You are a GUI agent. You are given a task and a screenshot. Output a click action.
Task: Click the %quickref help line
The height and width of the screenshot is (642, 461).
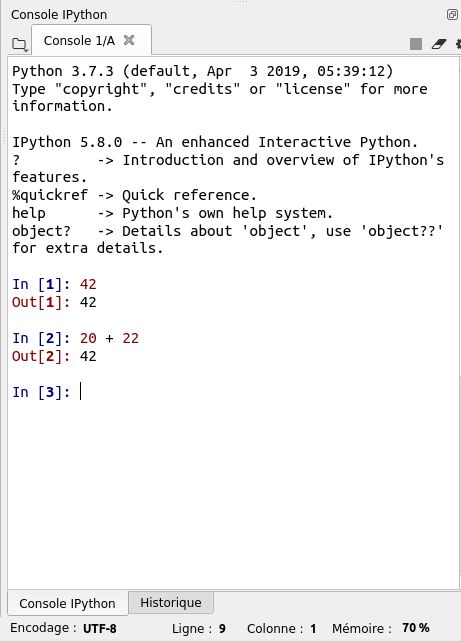[x=134, y=195]
